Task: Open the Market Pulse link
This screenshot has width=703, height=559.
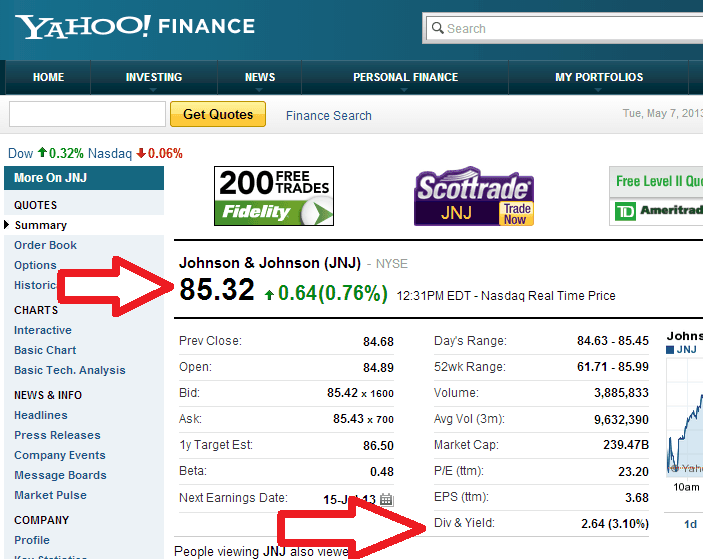Action: coord(50,495)
